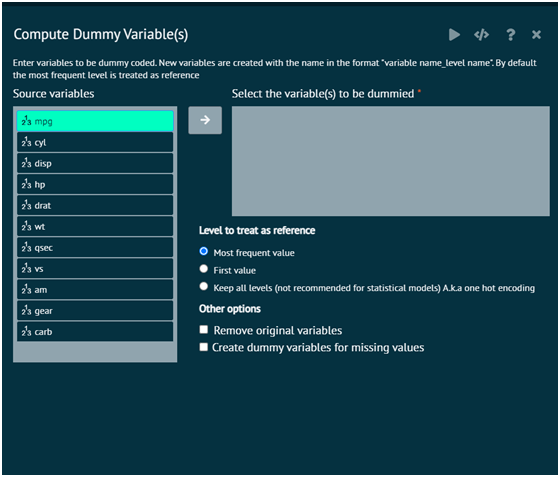Click numeric type icon beside disp
Image resolution: width=560 pixels, height=477 pixels.
26,163
